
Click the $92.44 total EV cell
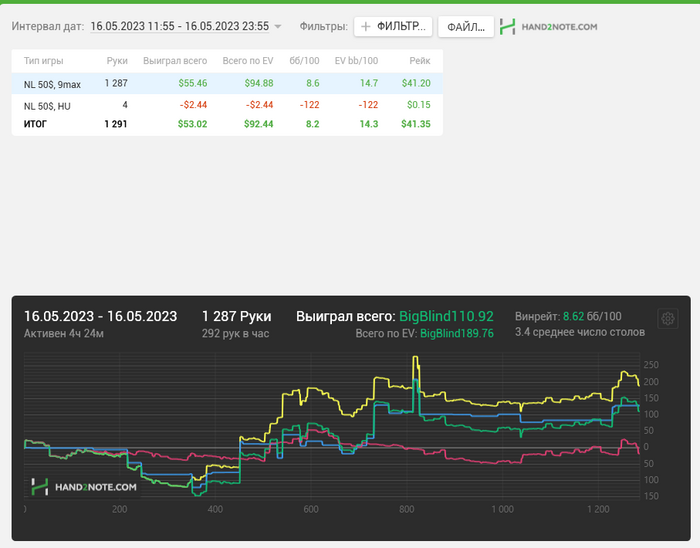[x=258, y=124]
